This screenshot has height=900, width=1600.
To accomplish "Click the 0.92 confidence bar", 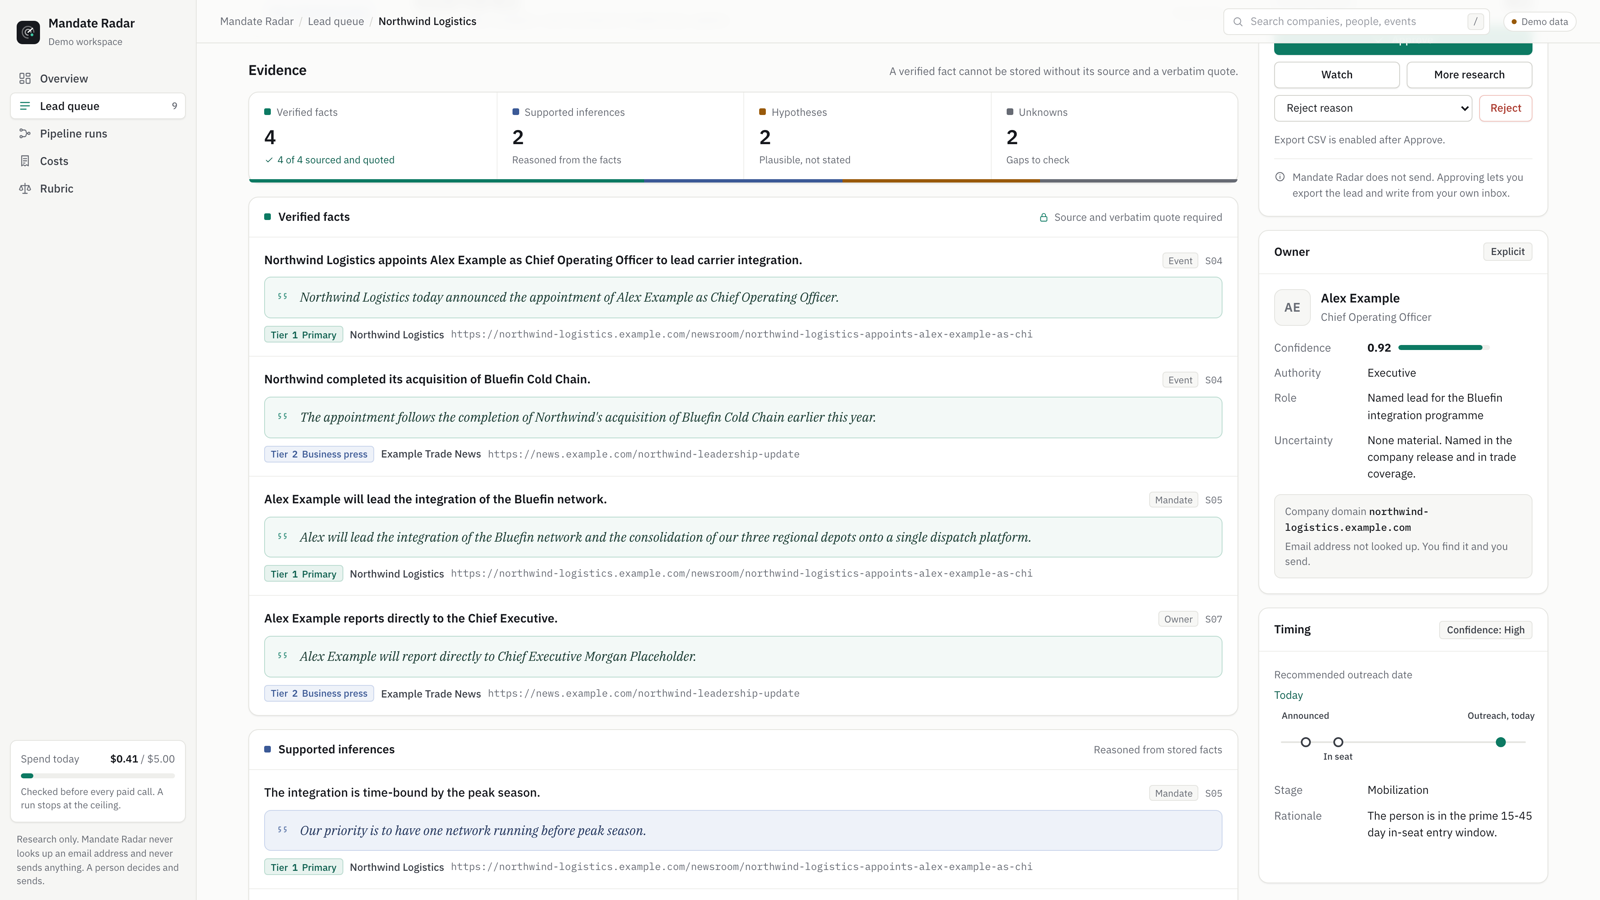I will [x=1444, y=348].
